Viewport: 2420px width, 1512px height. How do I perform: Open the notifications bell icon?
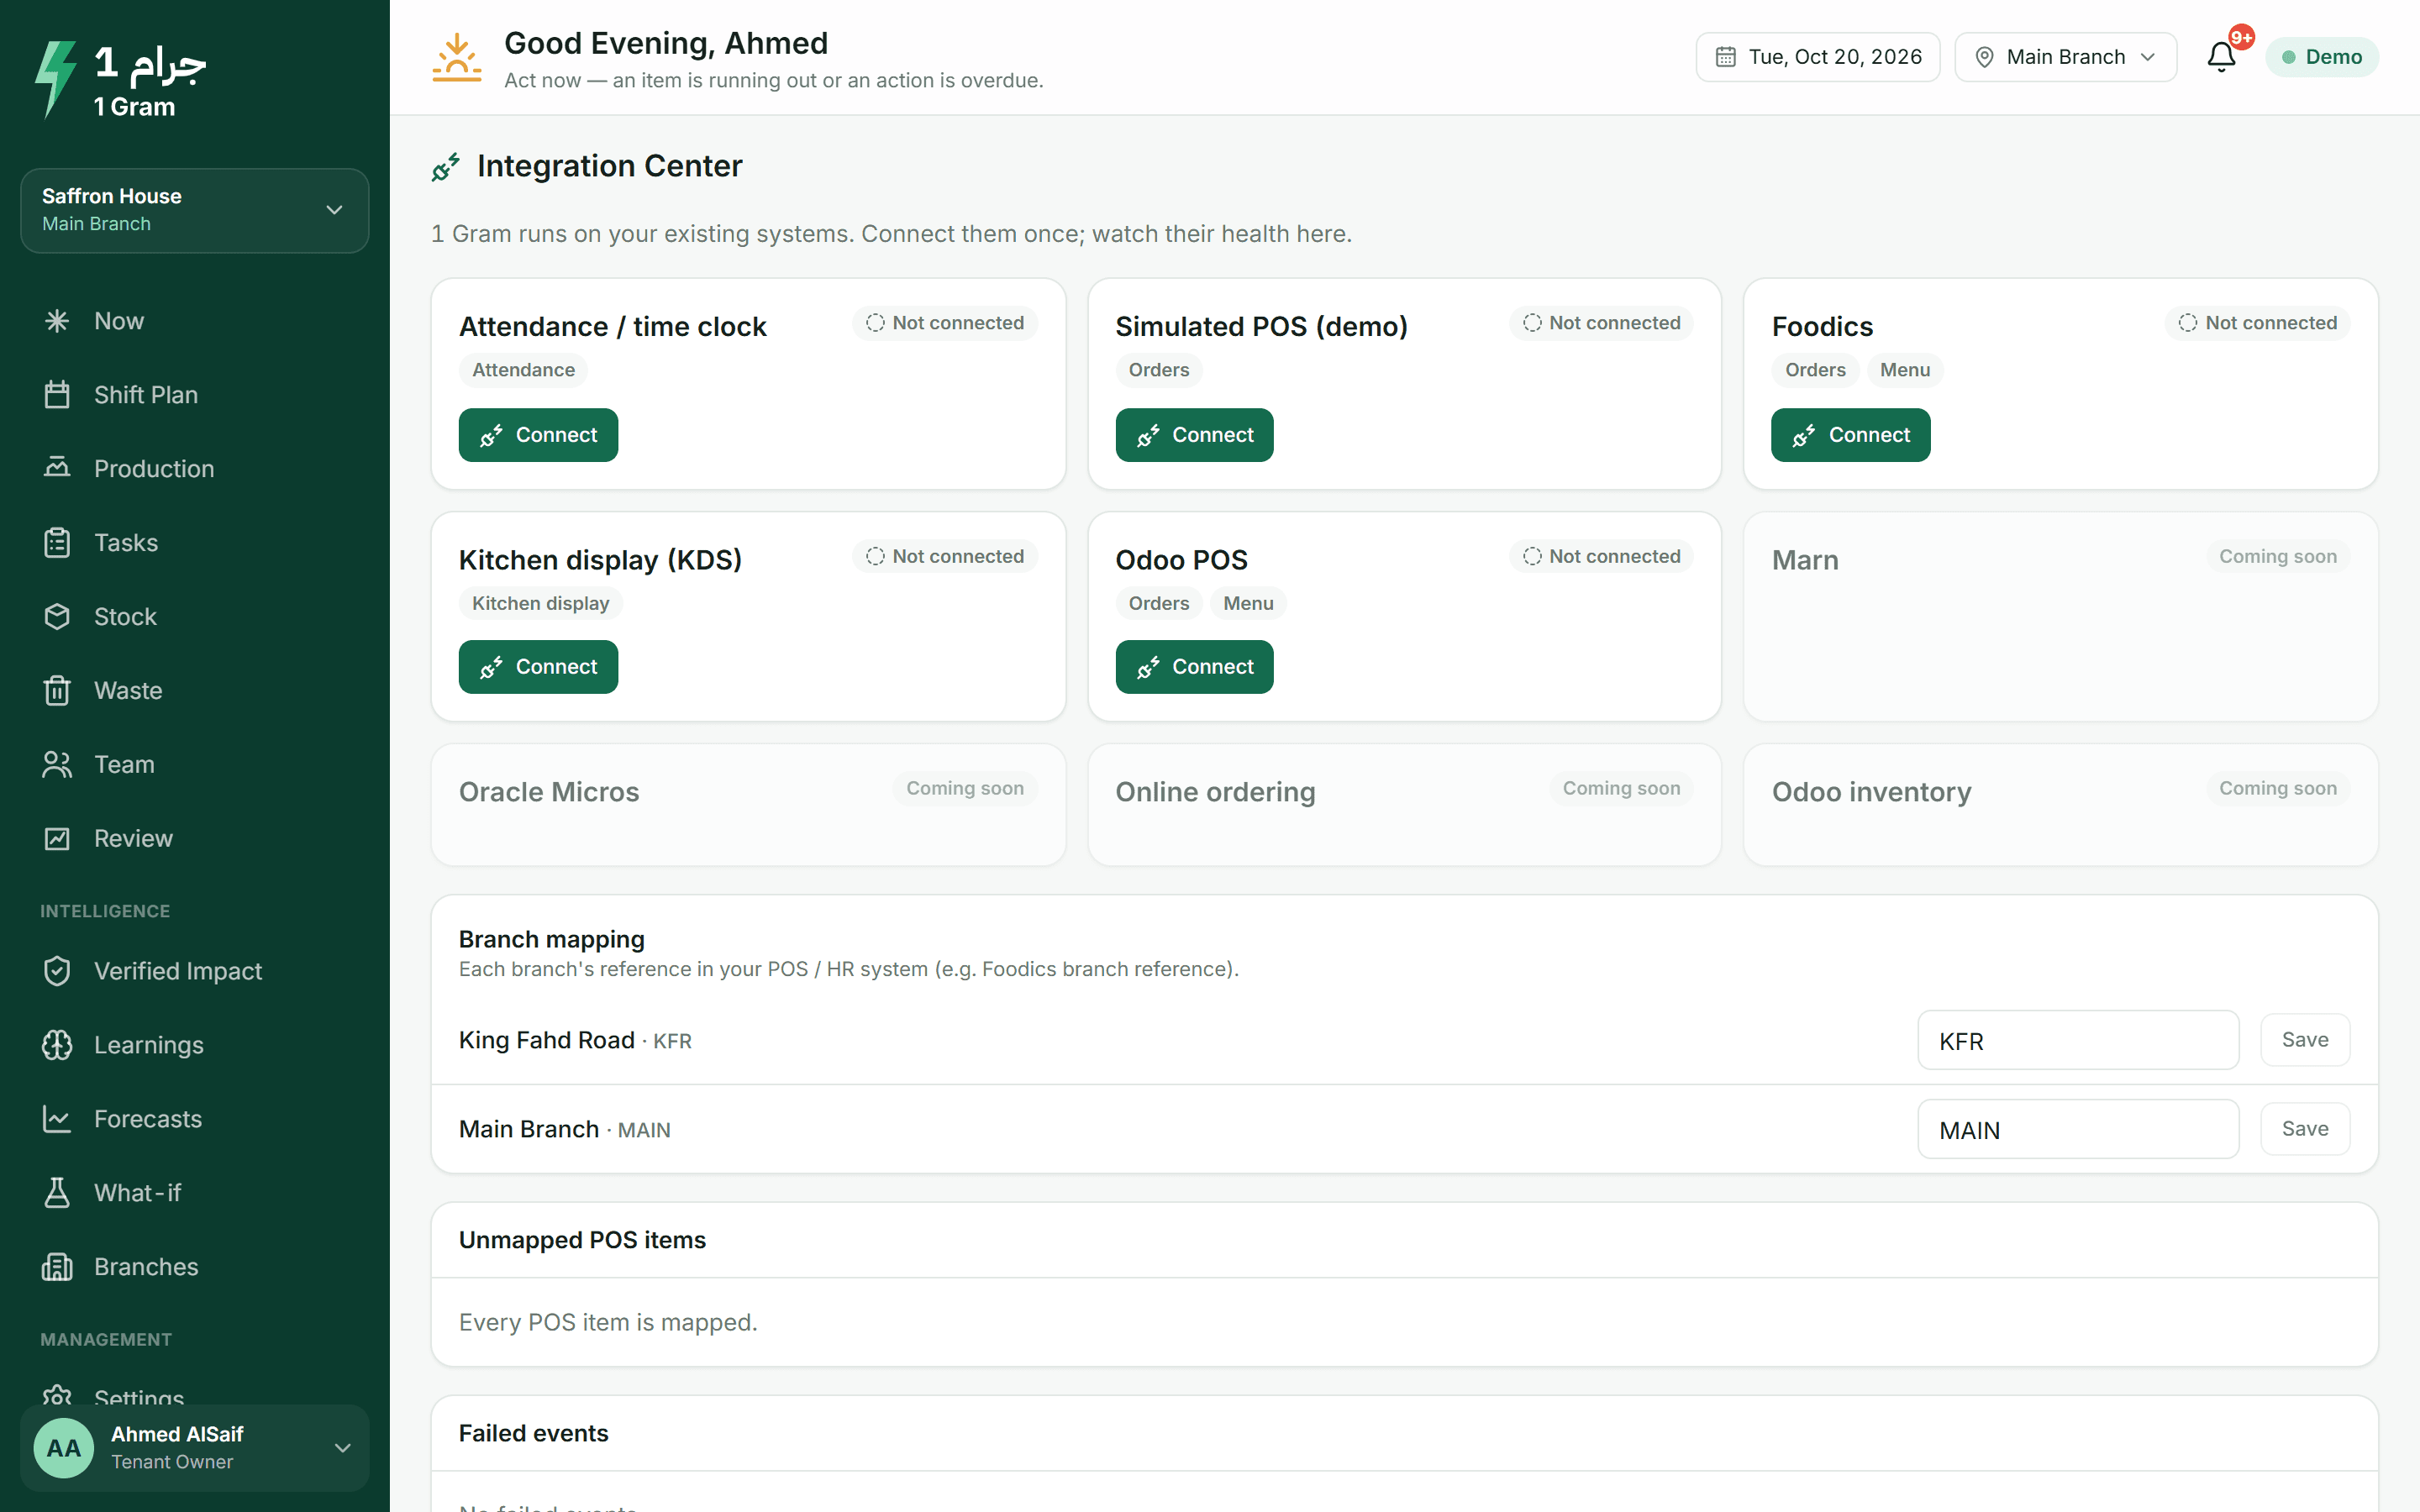pyautogui.click(x=2220, y=57)
